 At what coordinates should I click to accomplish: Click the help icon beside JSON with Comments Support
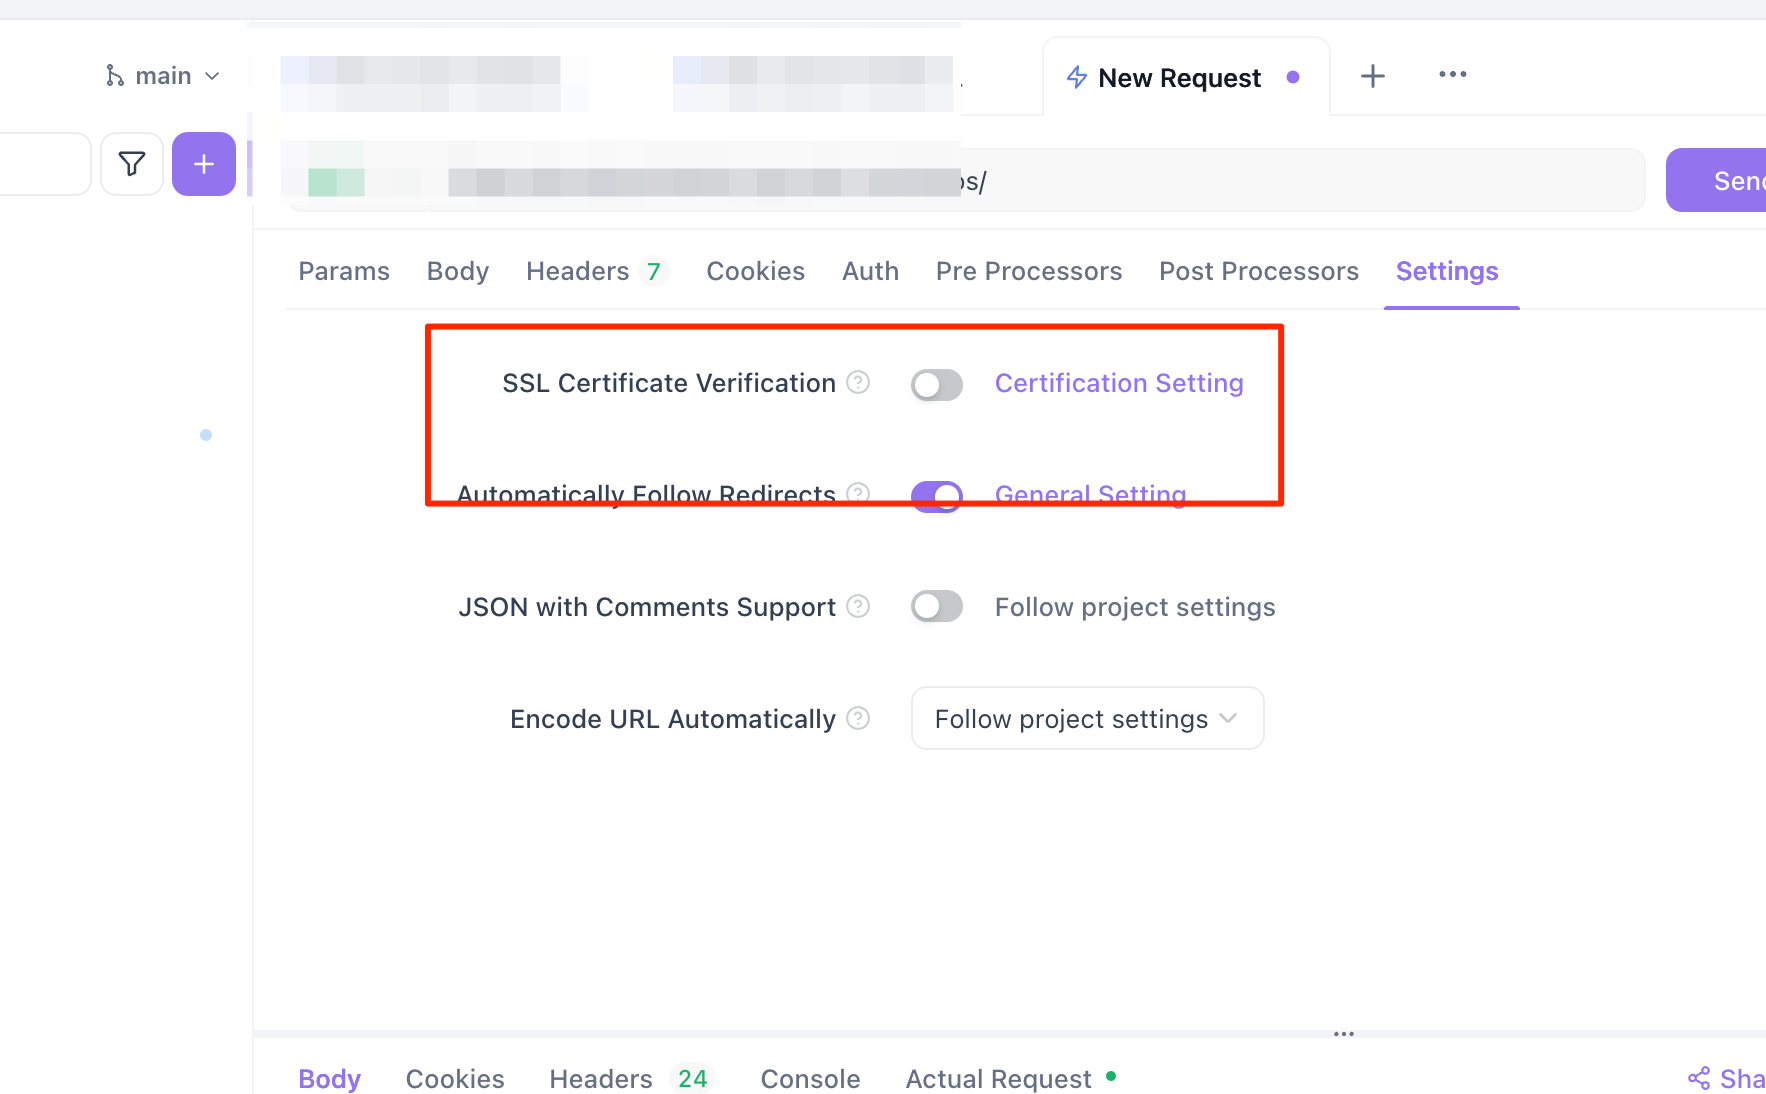[x=857, y=606]
